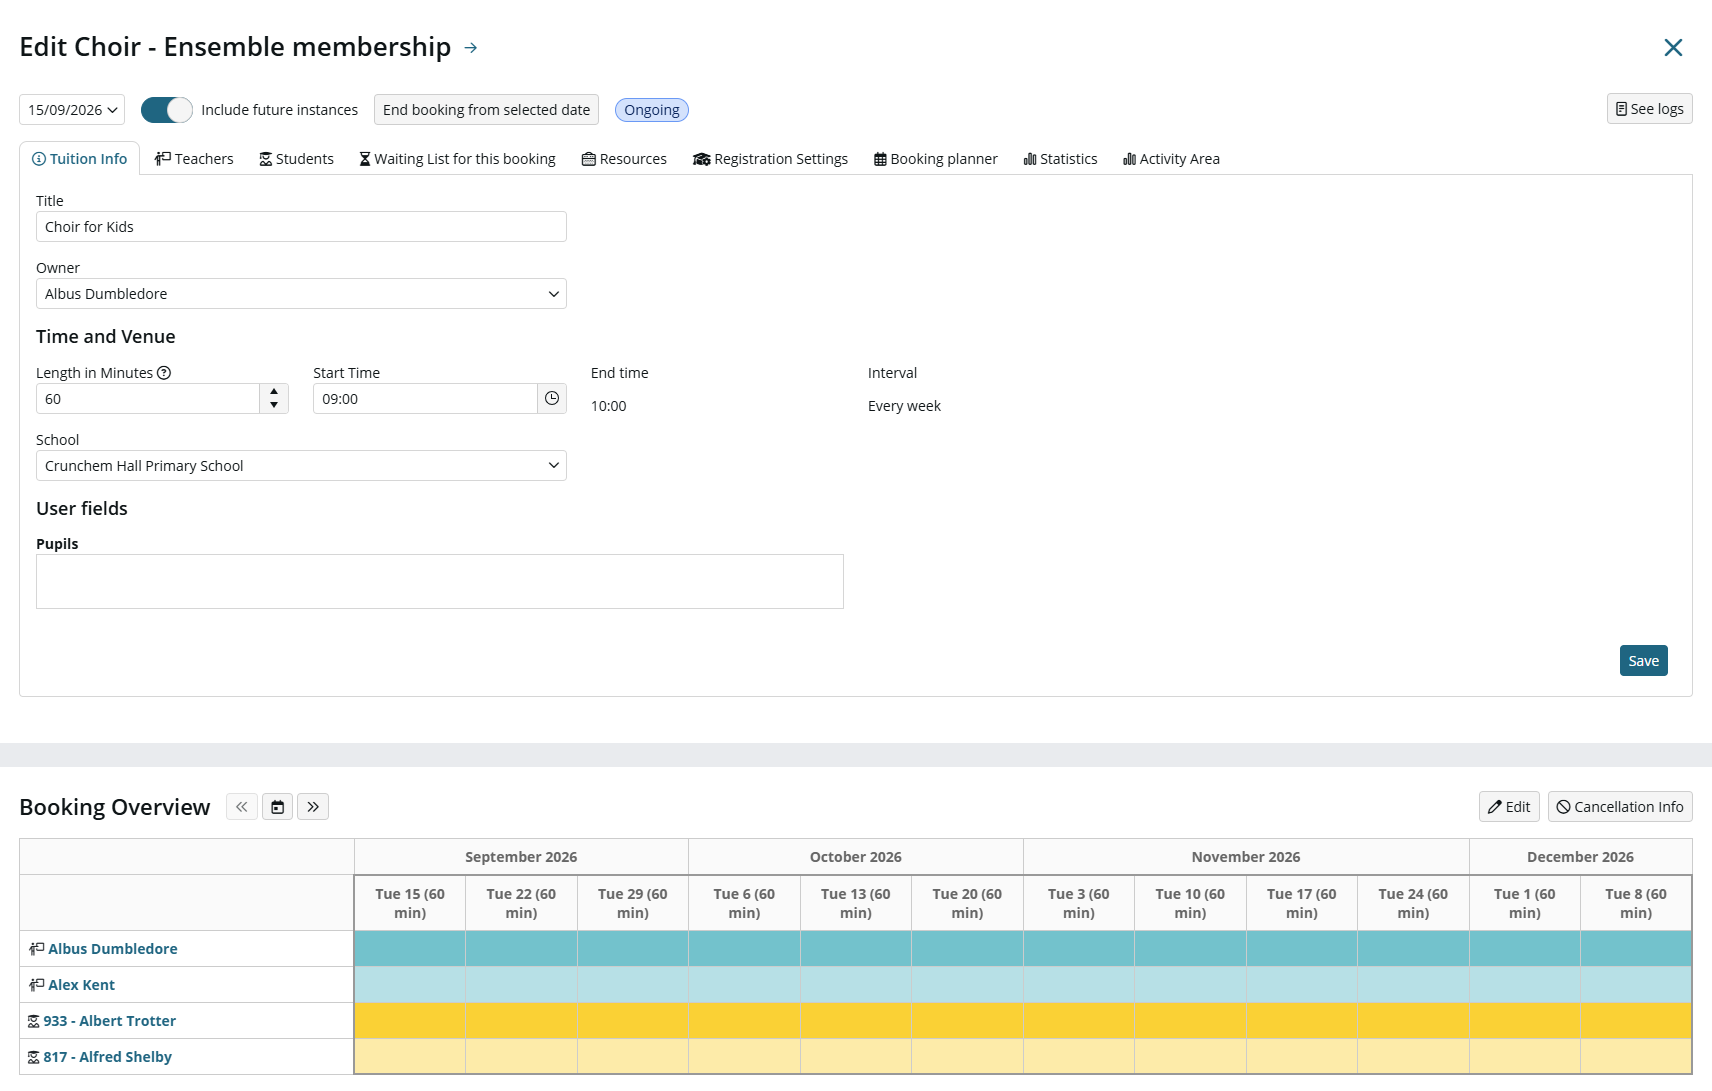Click the help icon next to Length in Minutes
Viewport: 1712px width, 1091px height.
pyautogui.click(x=164, y=373)
